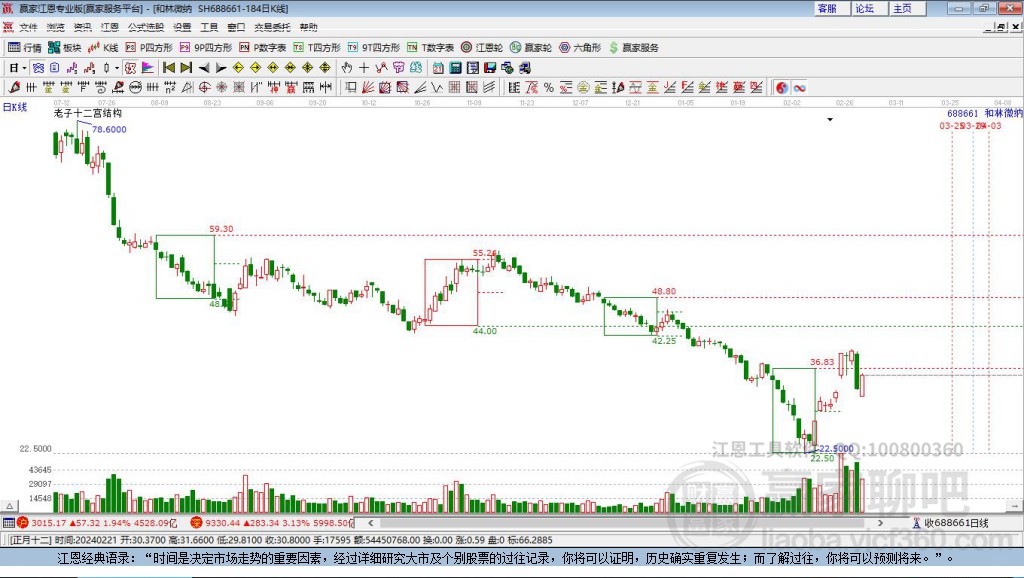This screenshot has width=1024, height=578.
Task: Click the 客服 customer service button
Action: pyautogui.click(x=831, y=8)
